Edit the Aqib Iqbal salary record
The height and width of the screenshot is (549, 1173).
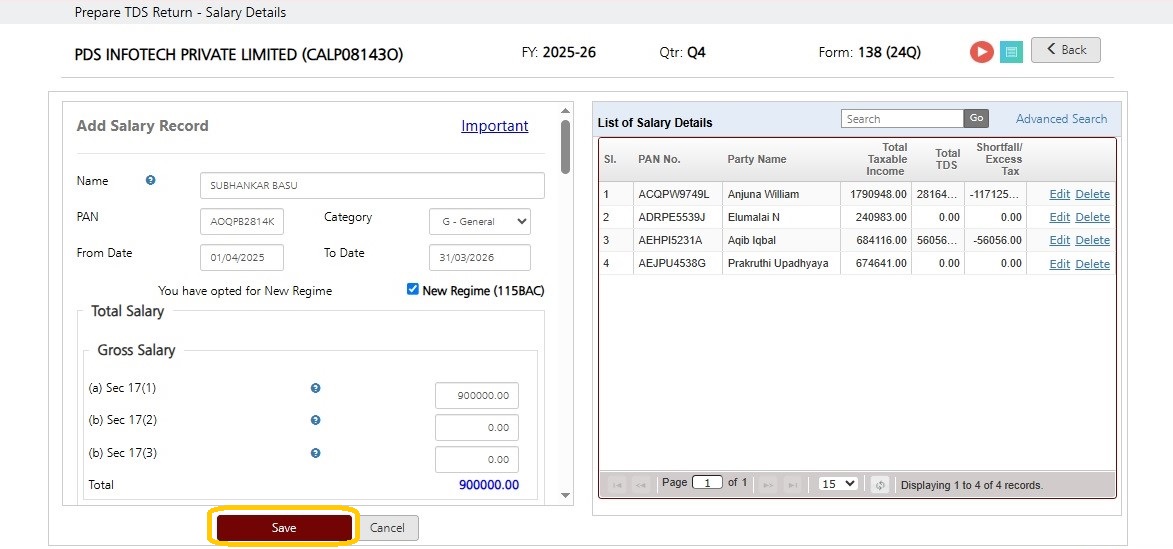pyautogui.click(x=1059, y=240)
